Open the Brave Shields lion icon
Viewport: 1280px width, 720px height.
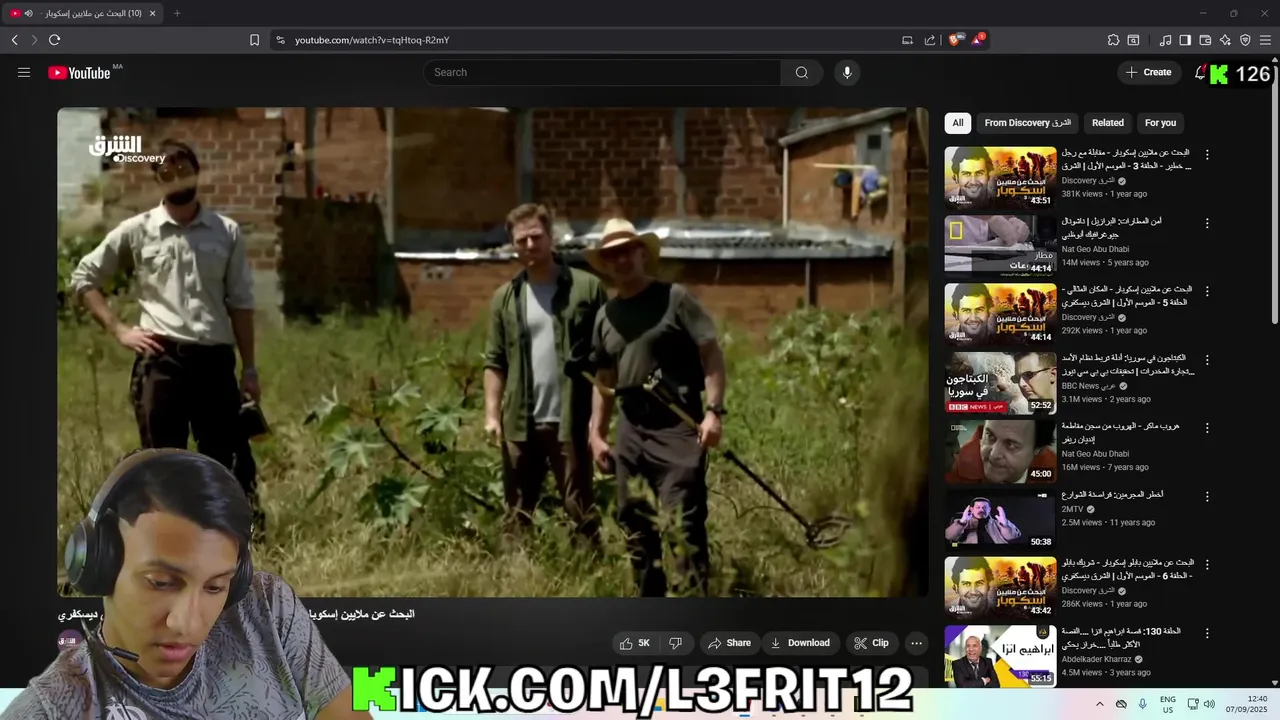[955, 40]
